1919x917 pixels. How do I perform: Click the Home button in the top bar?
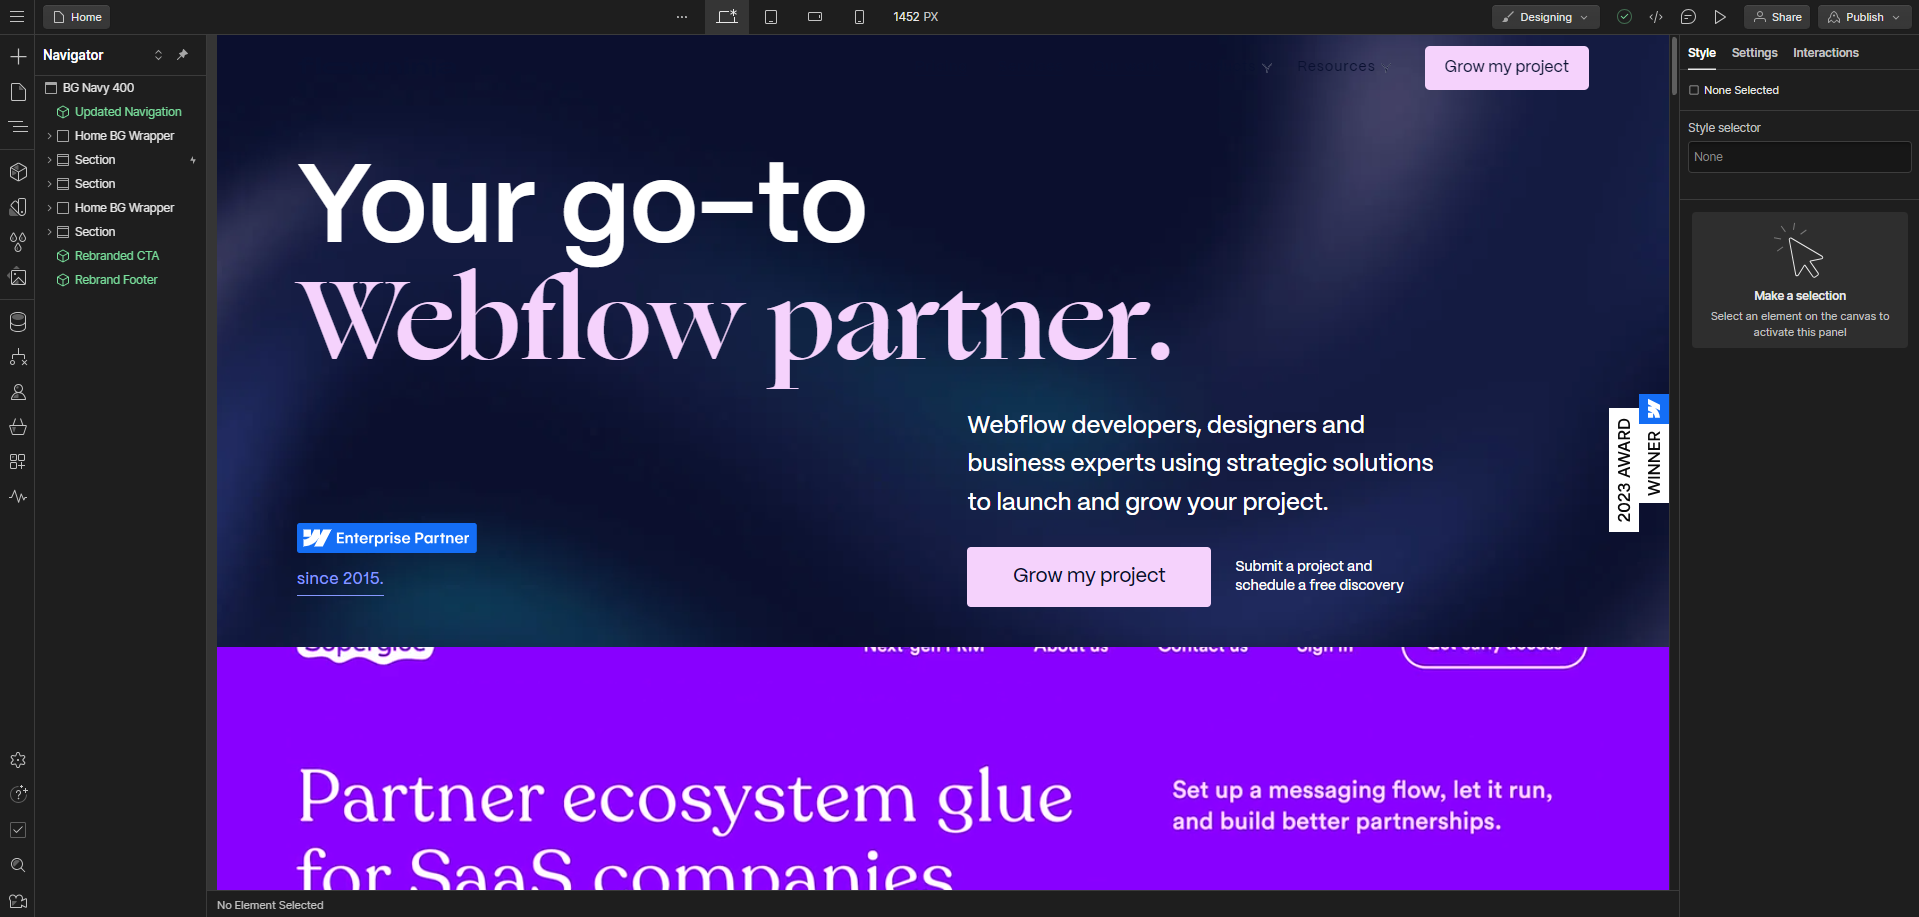[x=76, y=17]
